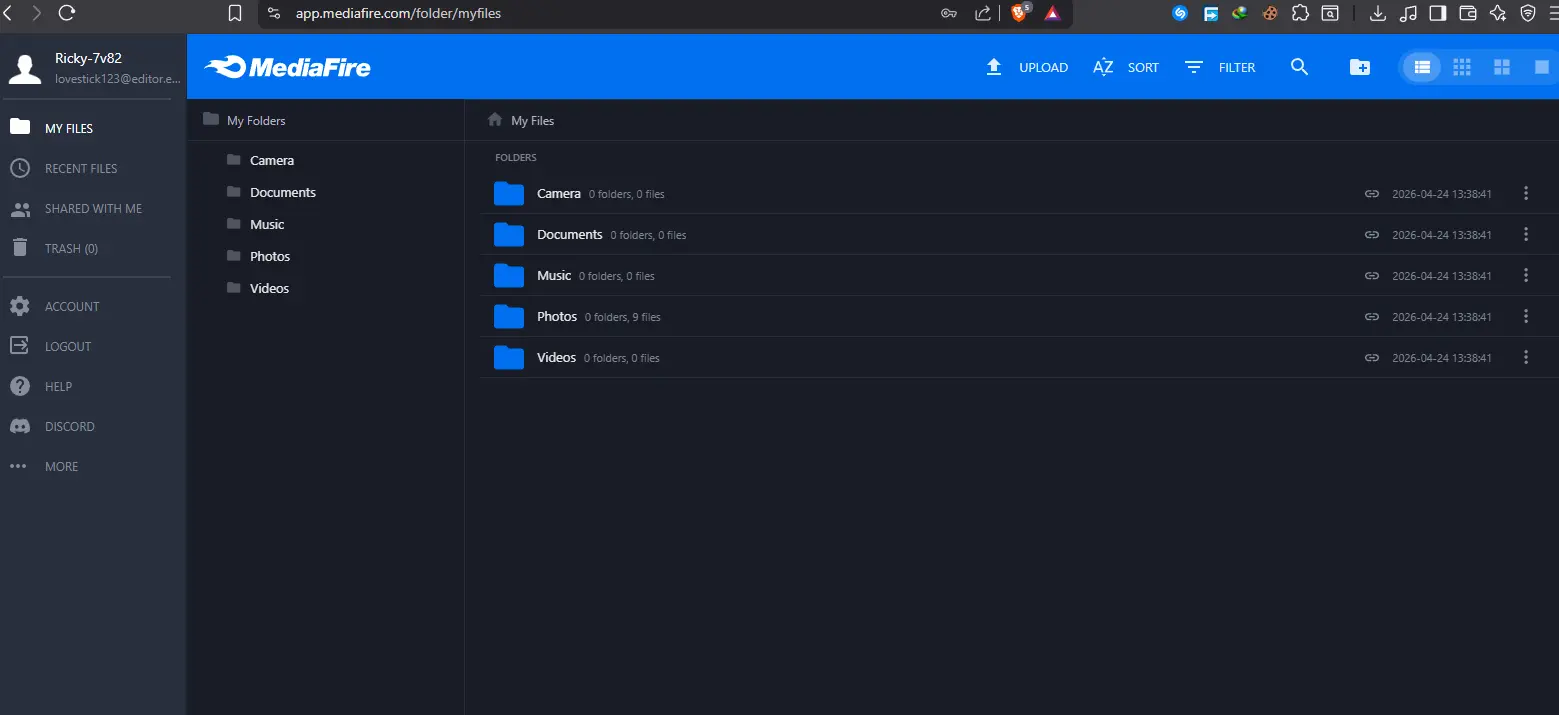Click the magnifier search icon in header
1559x715 pixels.
[x=1299, y=67]
